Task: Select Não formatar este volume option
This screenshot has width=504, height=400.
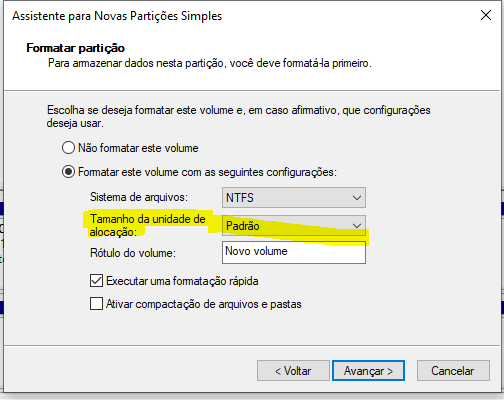Action: tap(68, 148)
